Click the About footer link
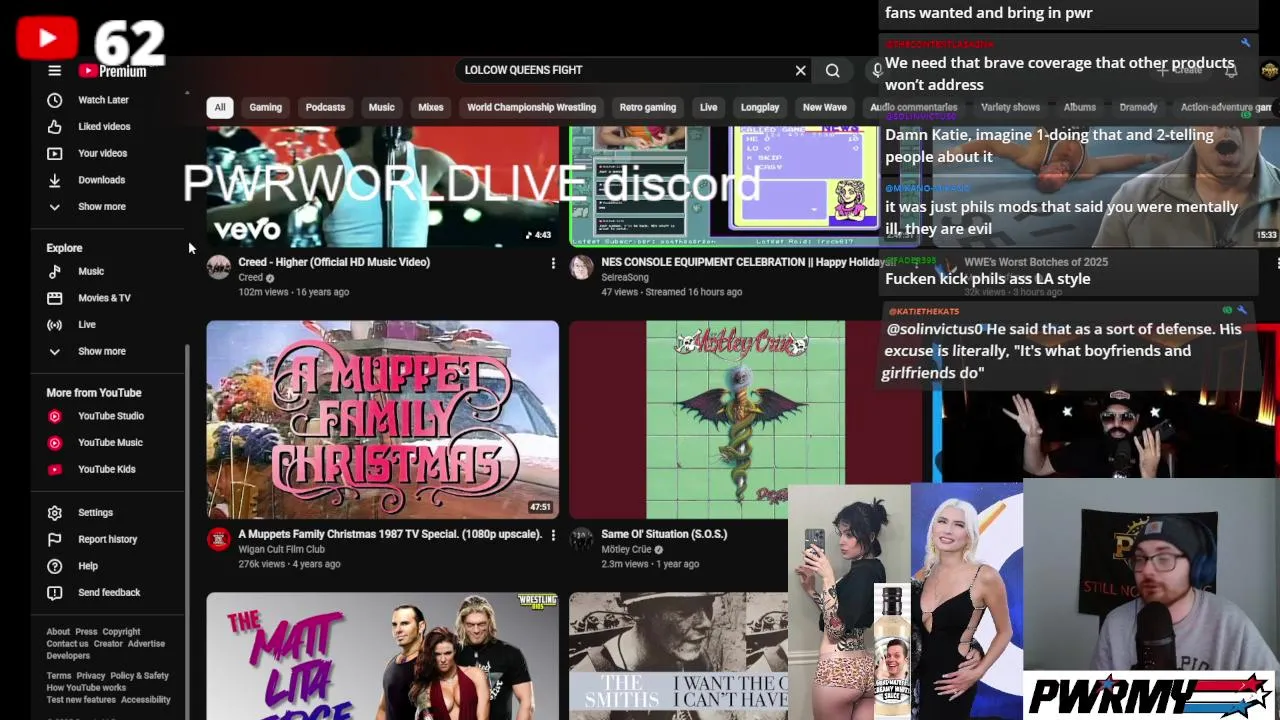The height and width of the screenshot is (720, 1280). coord(58,632)
